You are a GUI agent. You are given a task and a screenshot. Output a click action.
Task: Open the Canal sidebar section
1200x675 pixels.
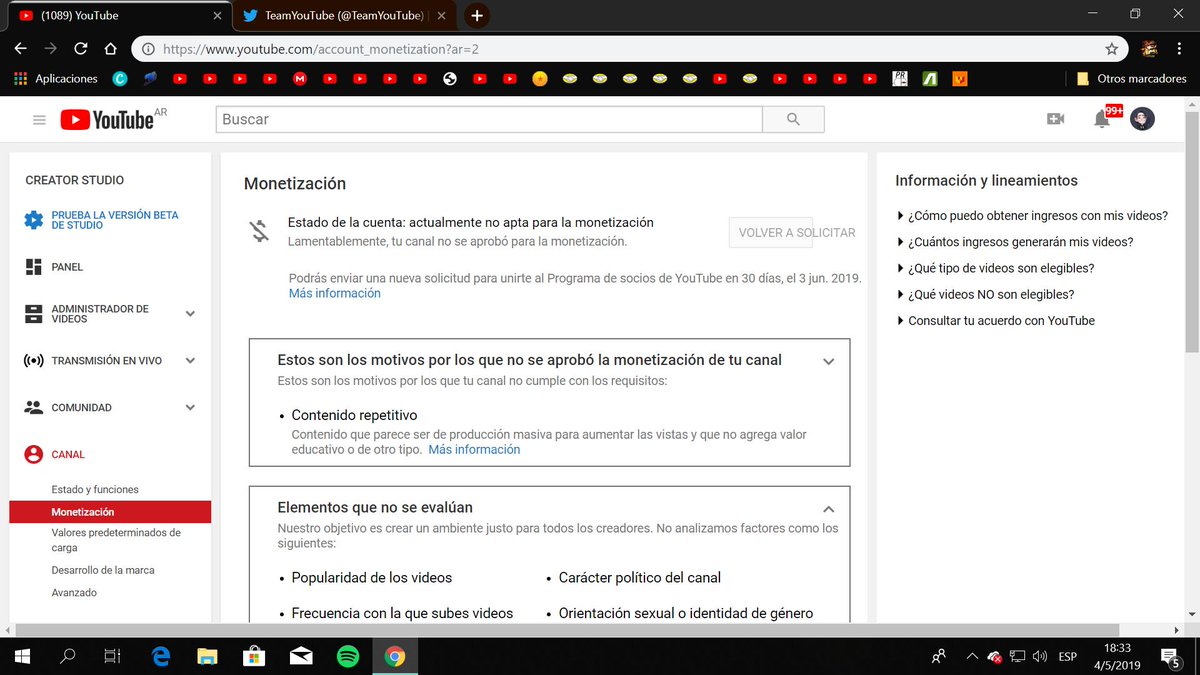[x=68, y=454]
